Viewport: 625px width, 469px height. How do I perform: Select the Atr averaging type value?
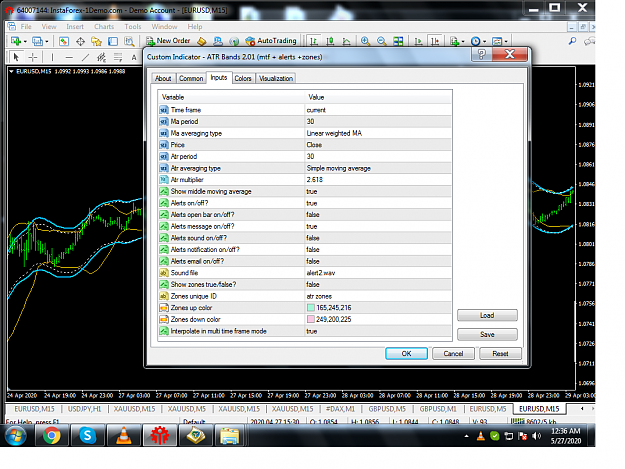point(378,168)
